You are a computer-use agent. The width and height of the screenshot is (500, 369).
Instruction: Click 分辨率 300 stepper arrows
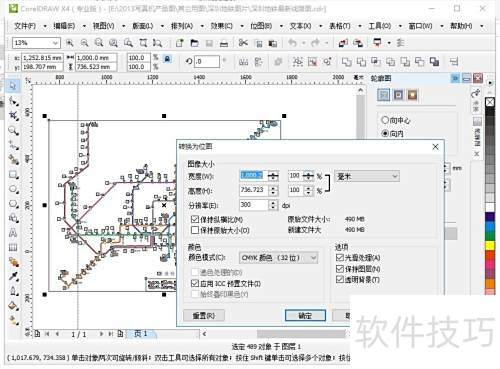[x=273, y=205]
